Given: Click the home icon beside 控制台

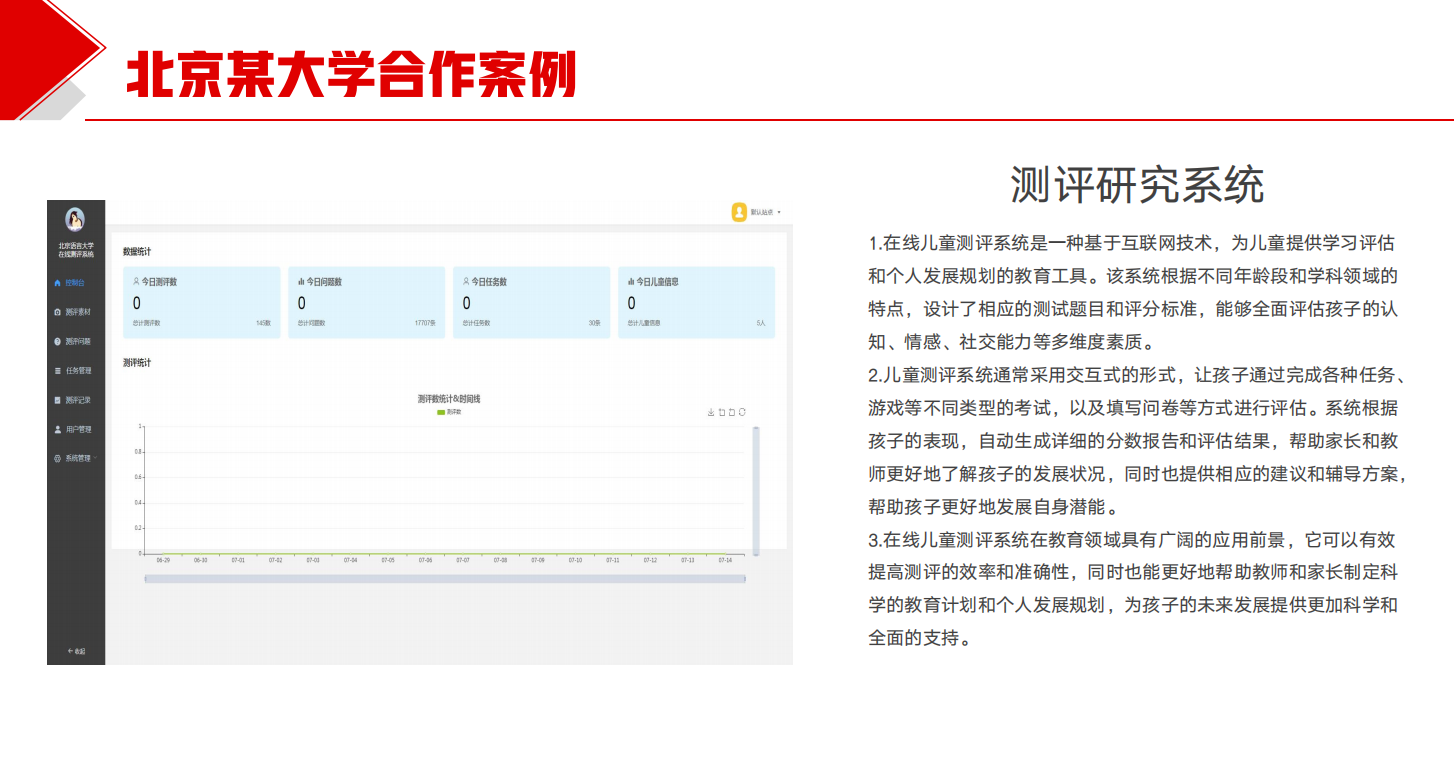Looking at the screenshot, I should [57, 283].
